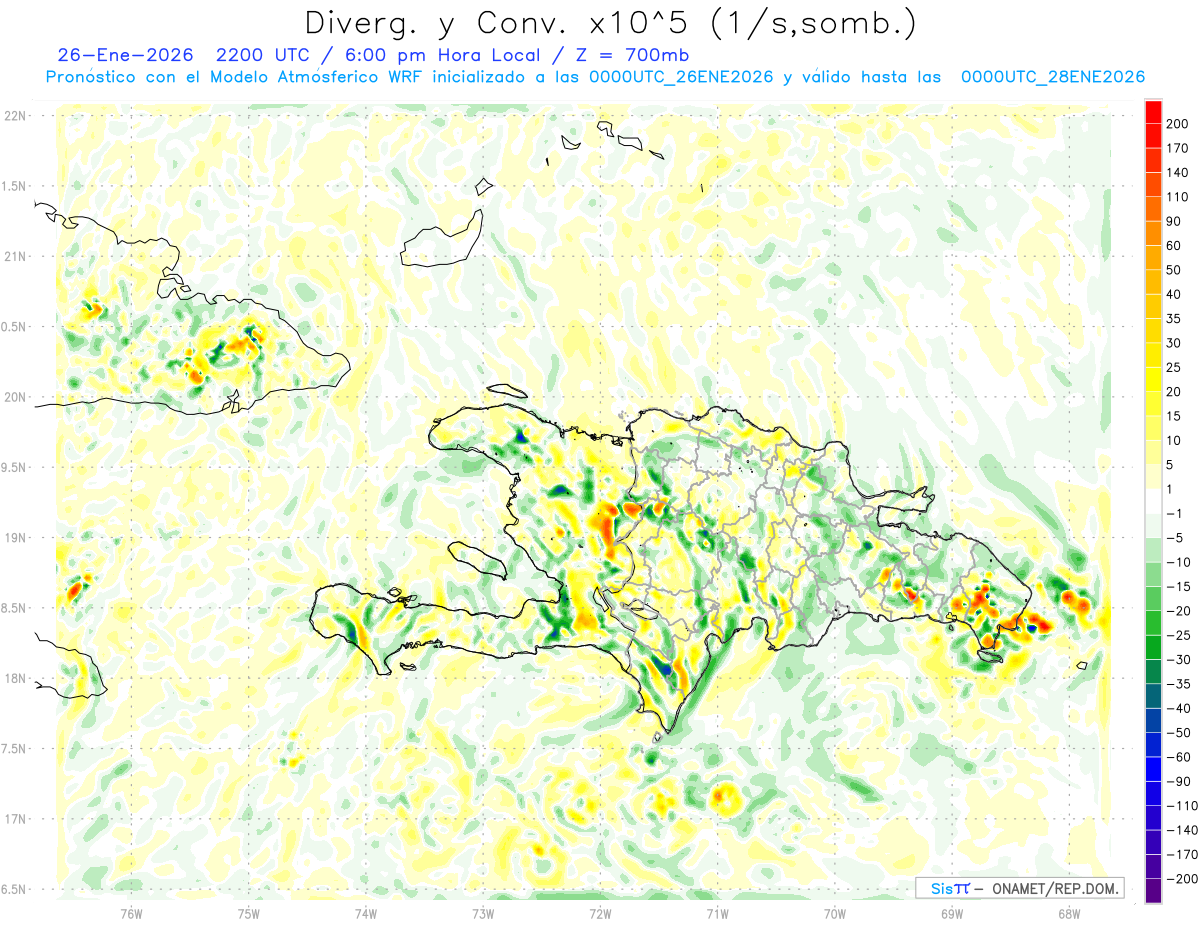Click the '76W' longitude label

click(131, 913)
